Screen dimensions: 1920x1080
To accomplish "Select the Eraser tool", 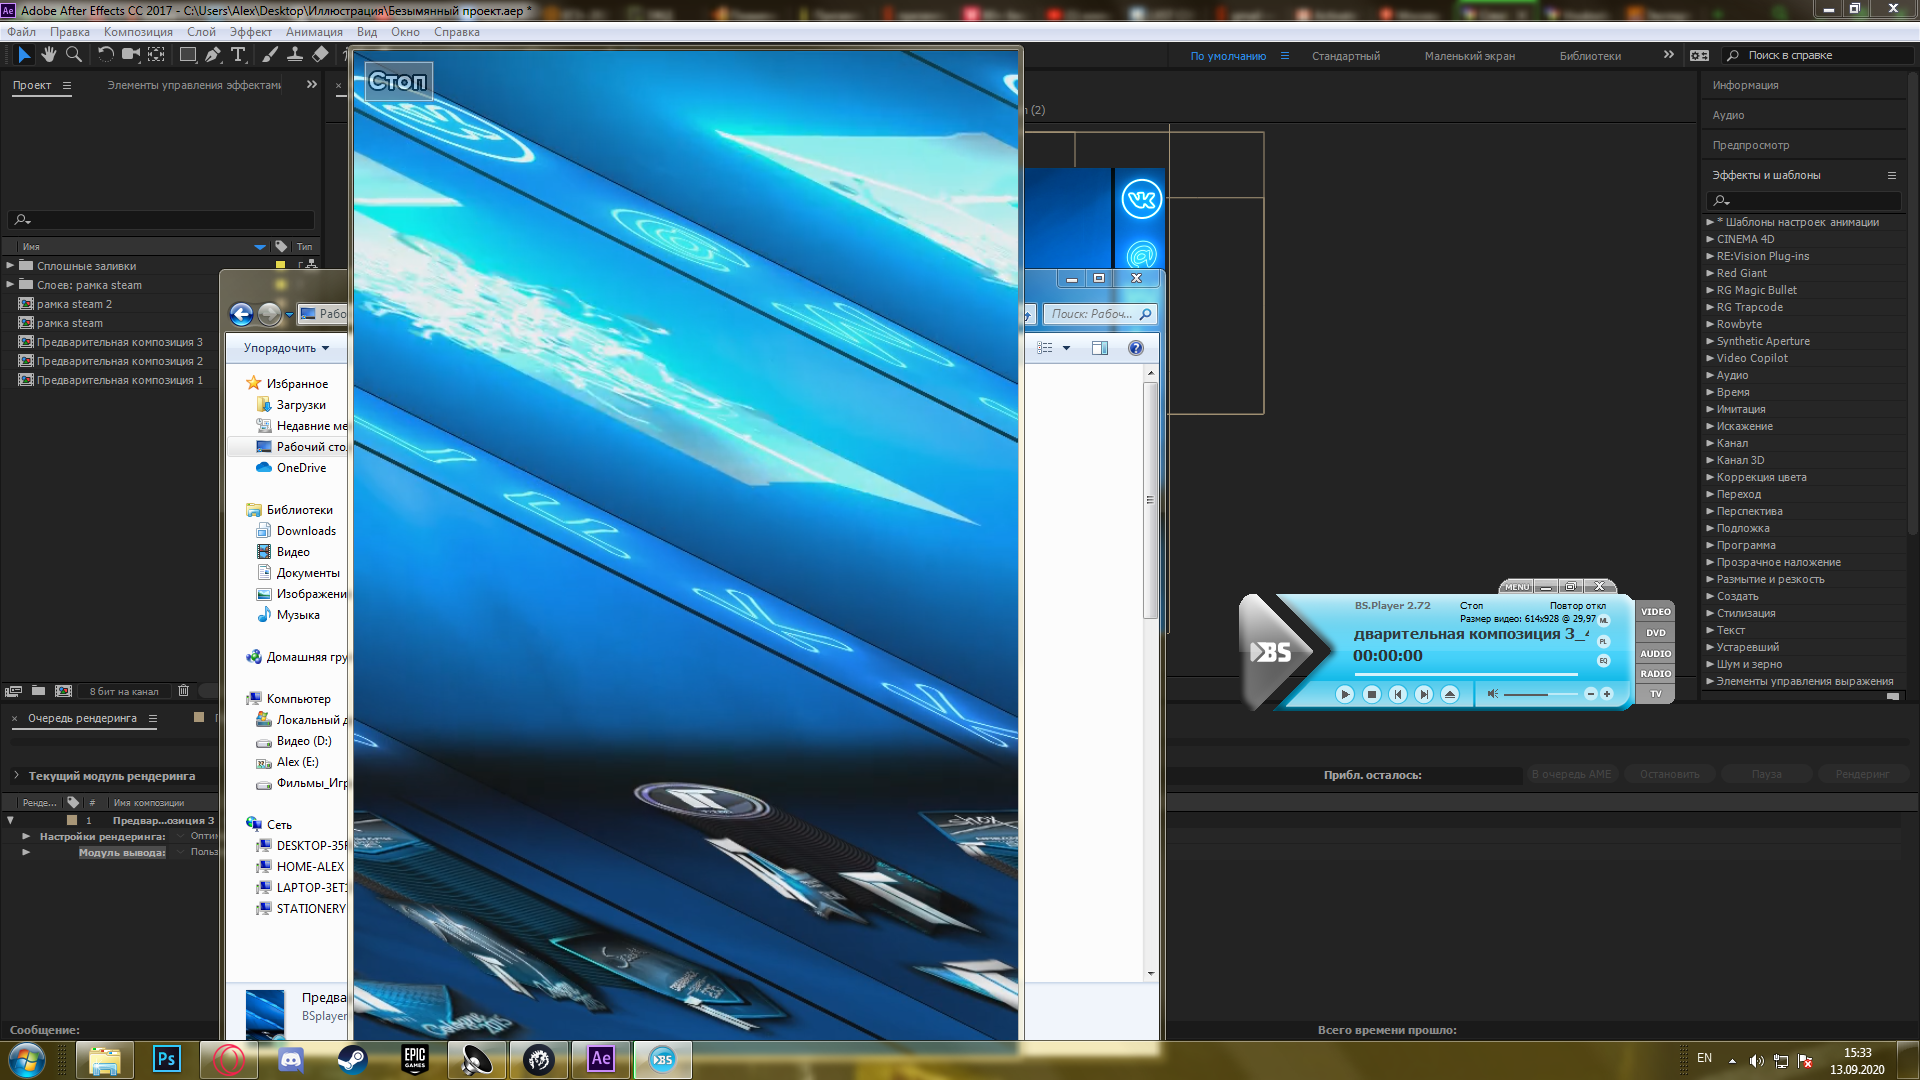I will coord(320,55).
